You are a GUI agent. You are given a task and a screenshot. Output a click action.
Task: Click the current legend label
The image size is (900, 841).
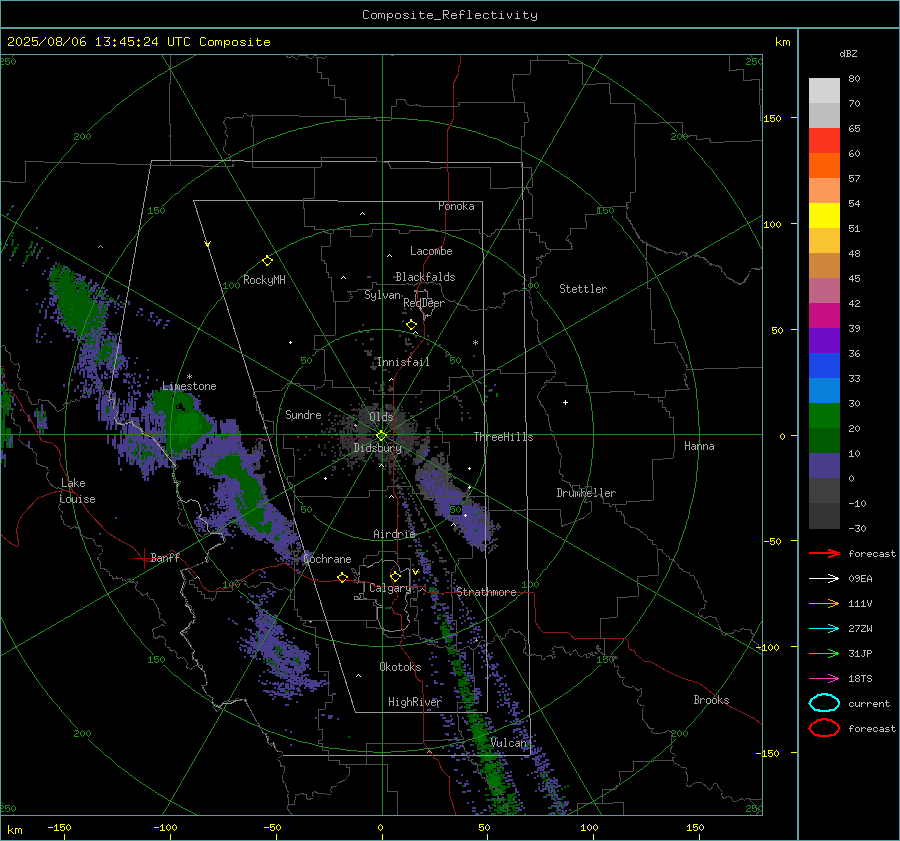[869, 703]
